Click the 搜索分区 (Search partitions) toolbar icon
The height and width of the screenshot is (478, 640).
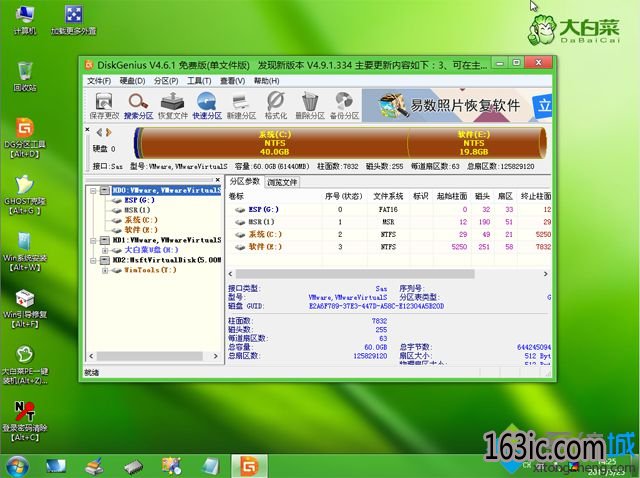coord(138,105)
